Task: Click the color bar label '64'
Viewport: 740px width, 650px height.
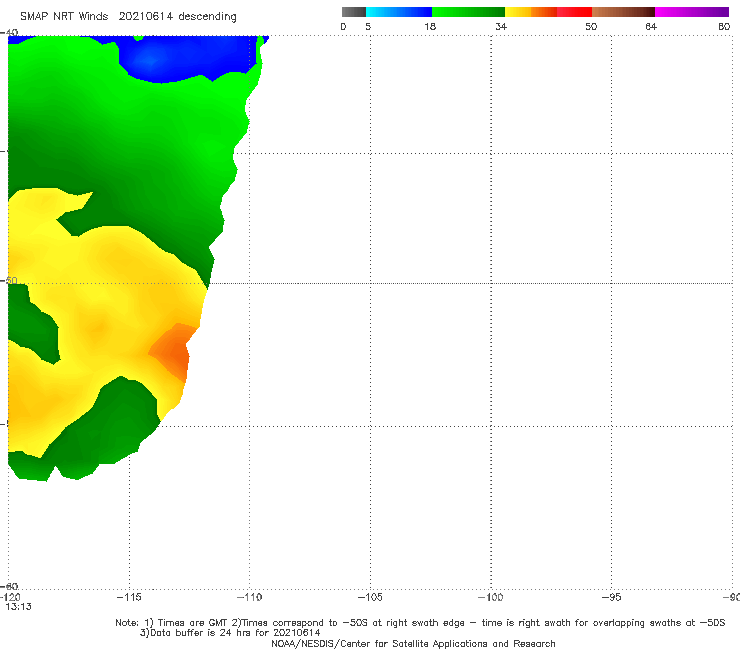Action: (651, 26)
